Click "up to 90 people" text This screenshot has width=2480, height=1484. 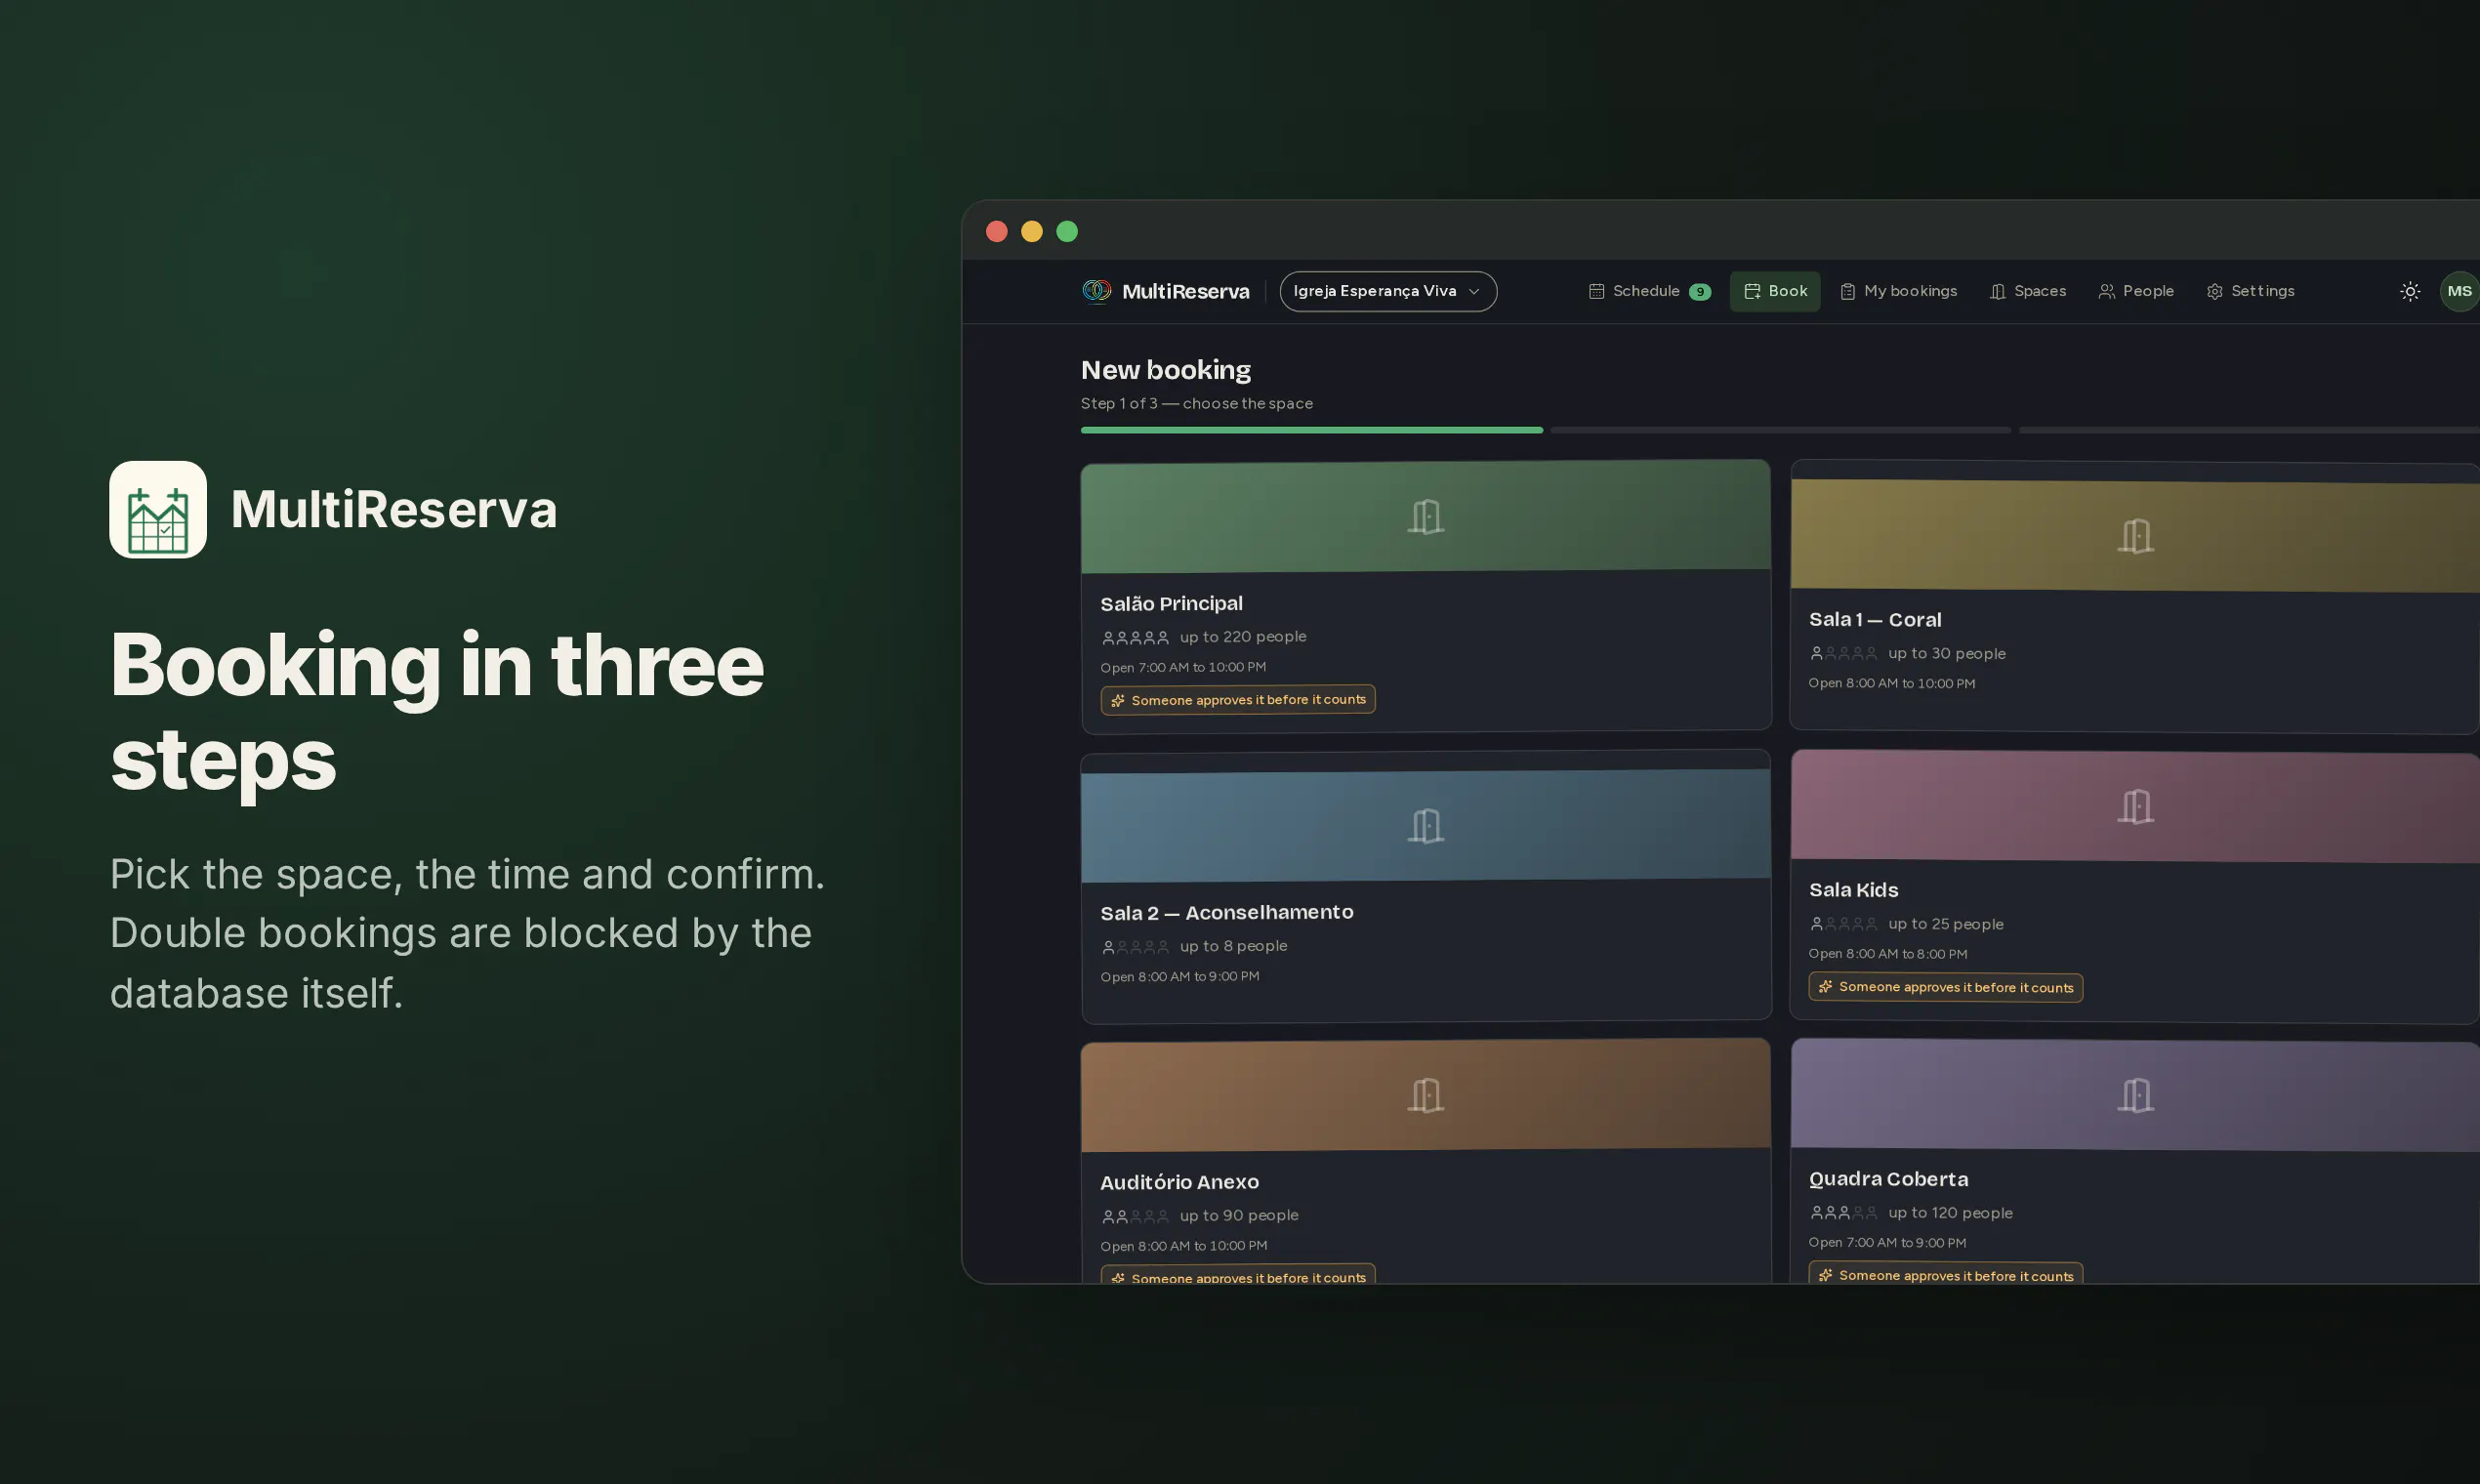pos(1238,1215)
